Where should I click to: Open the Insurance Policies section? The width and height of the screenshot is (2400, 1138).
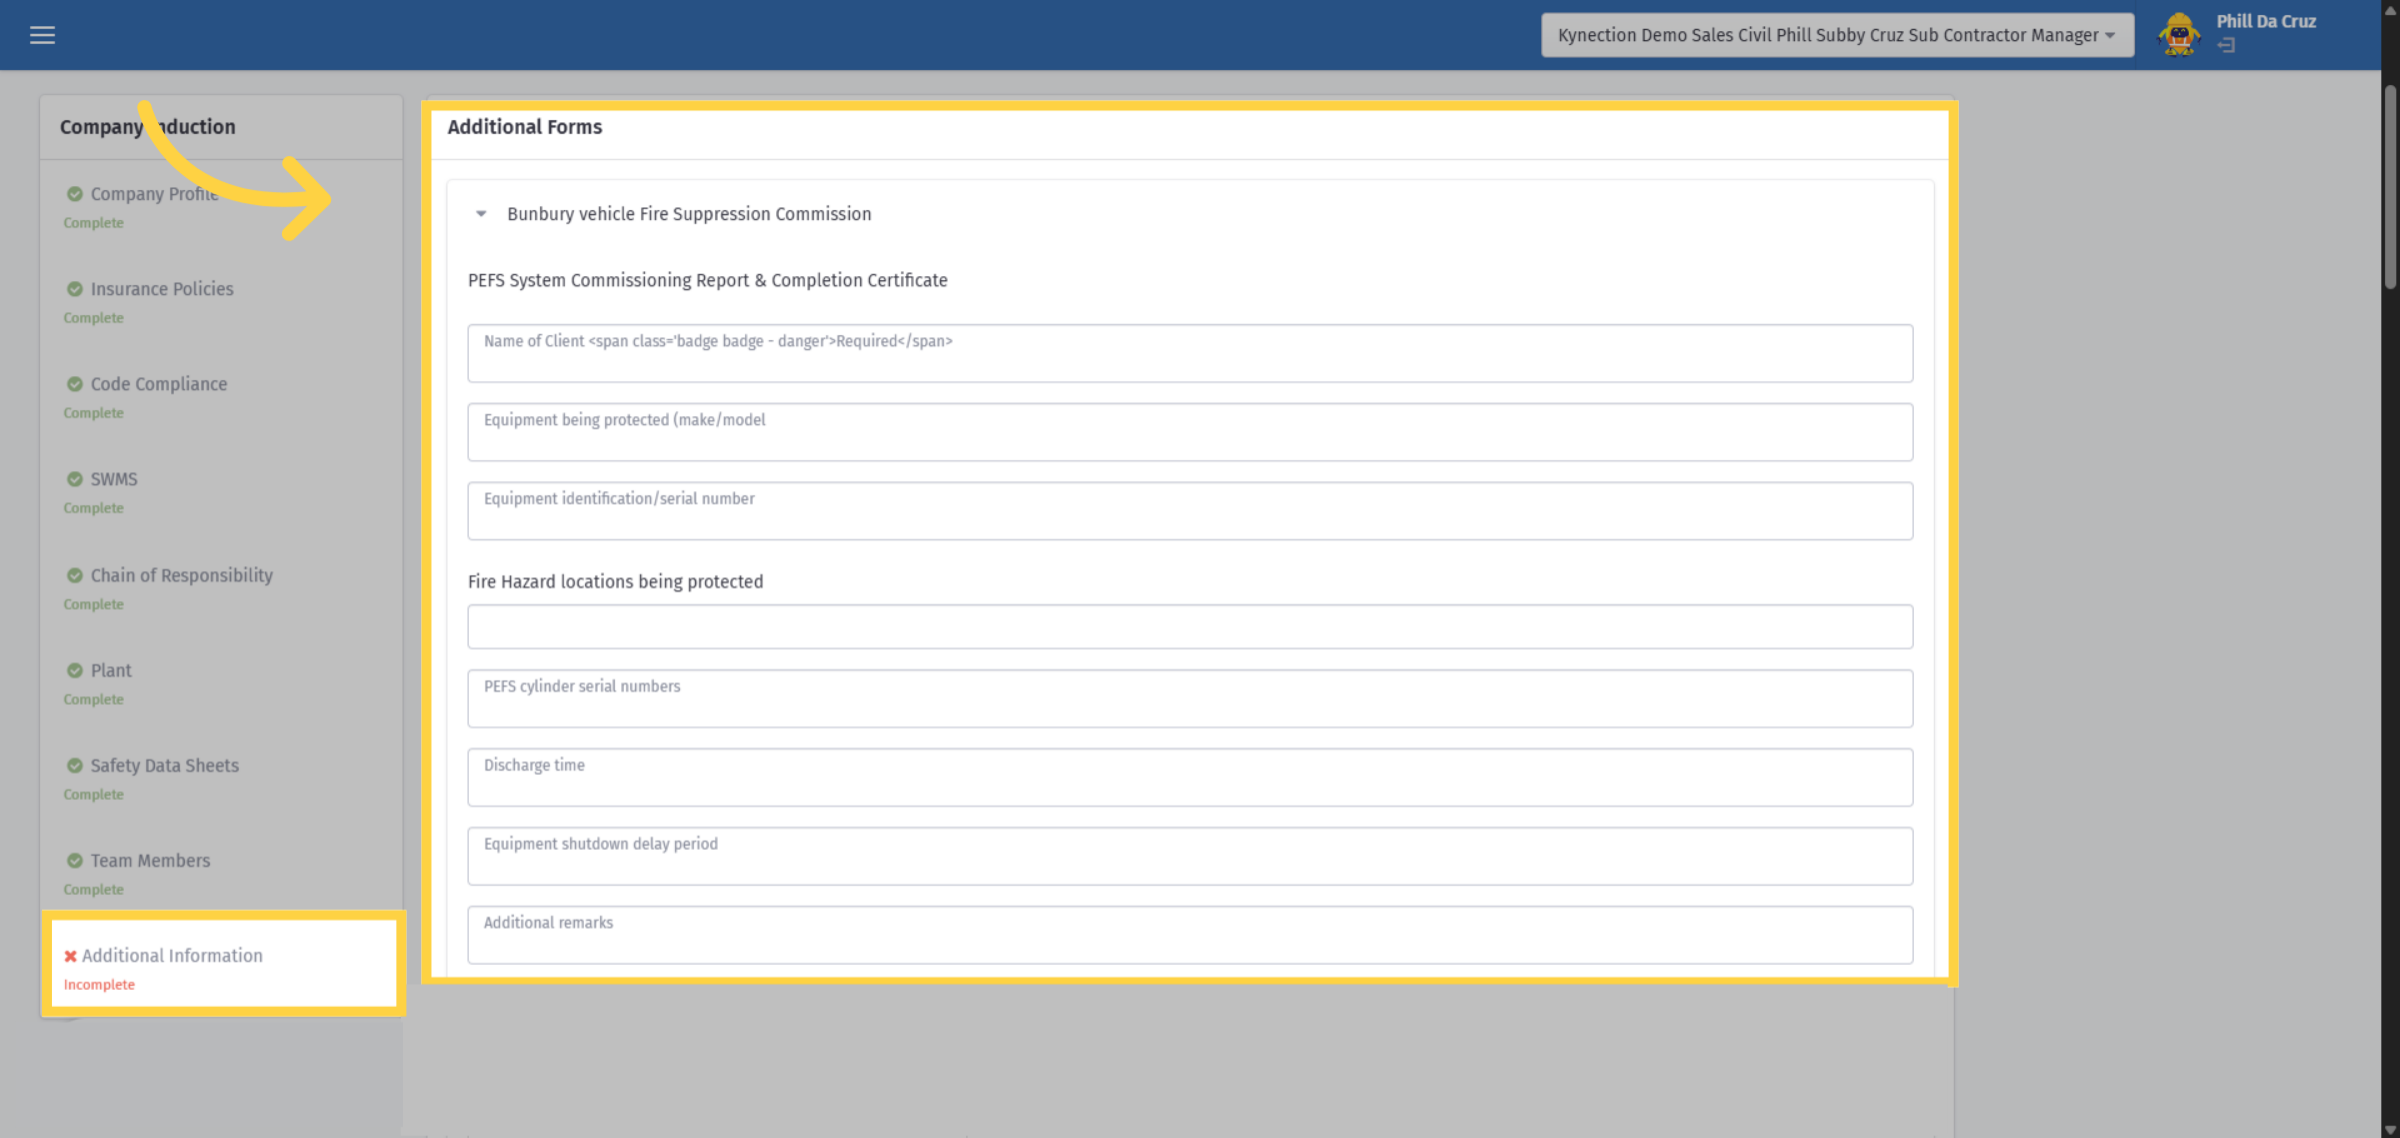pyautogui.click(x=162, y=289)
